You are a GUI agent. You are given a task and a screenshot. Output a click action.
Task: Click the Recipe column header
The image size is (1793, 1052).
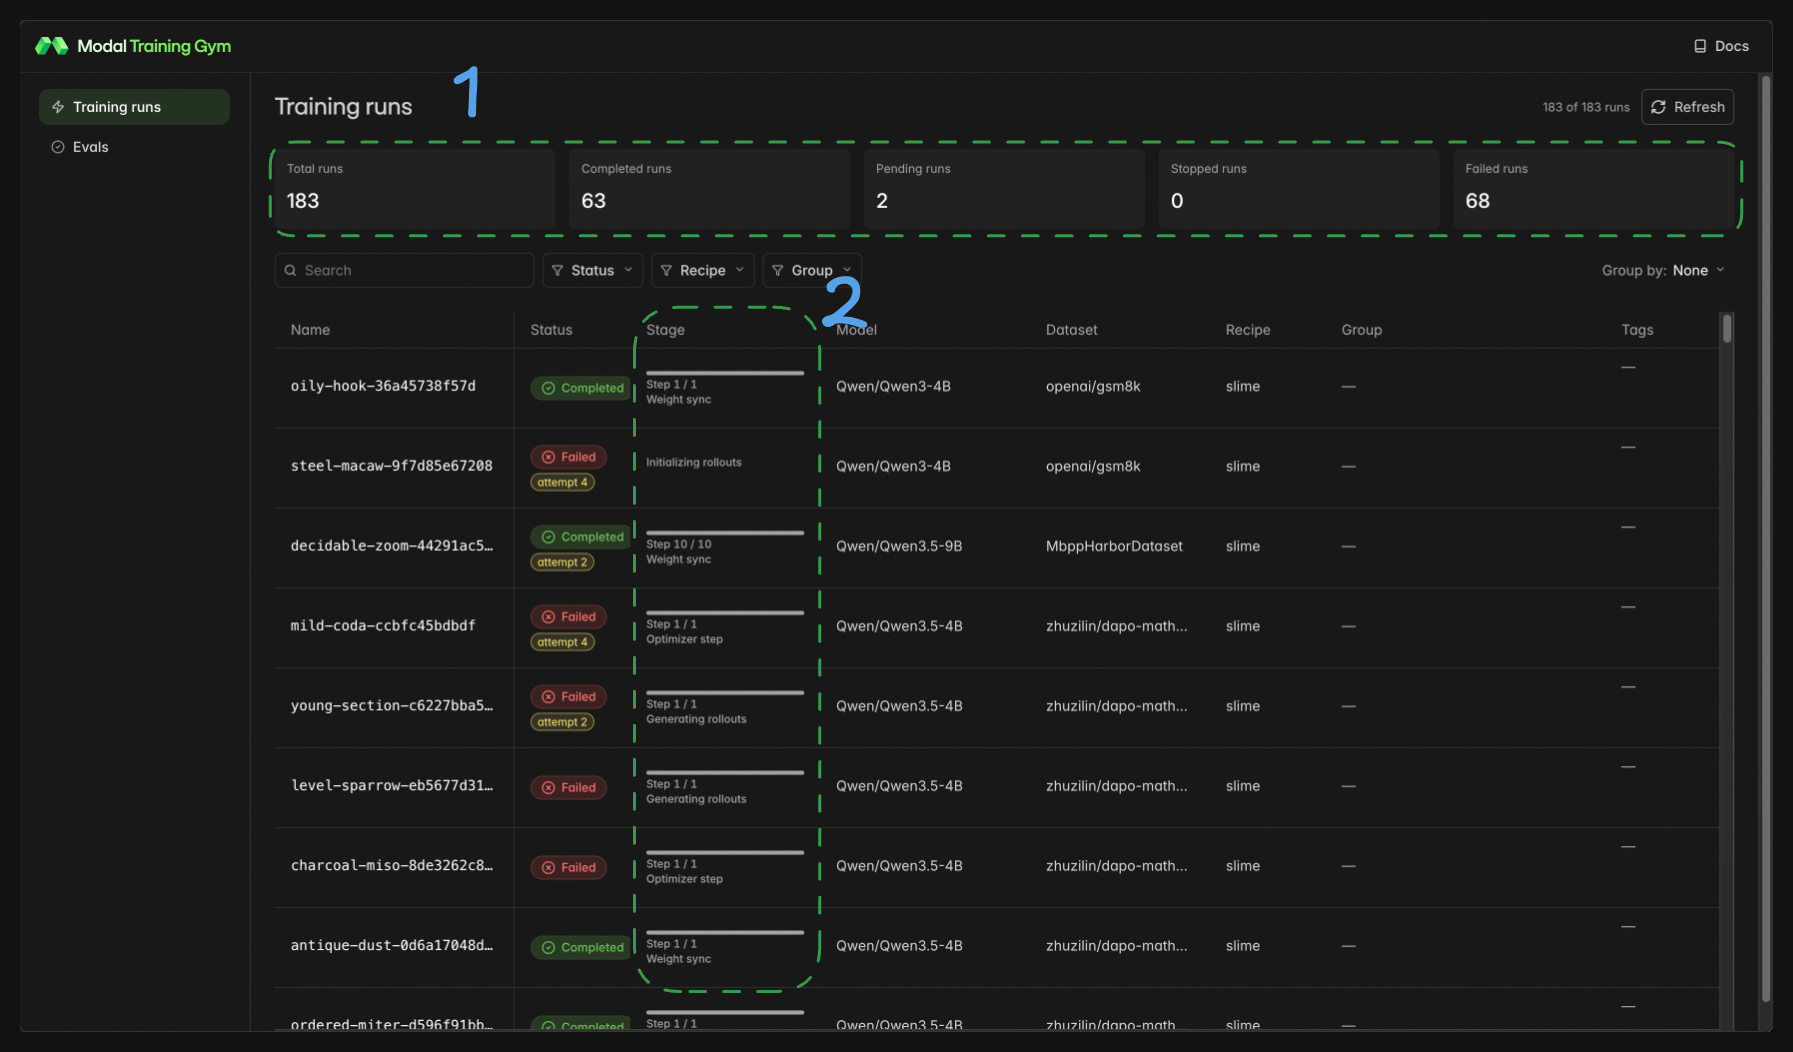pyautogui.click(x=1248, y=330)
